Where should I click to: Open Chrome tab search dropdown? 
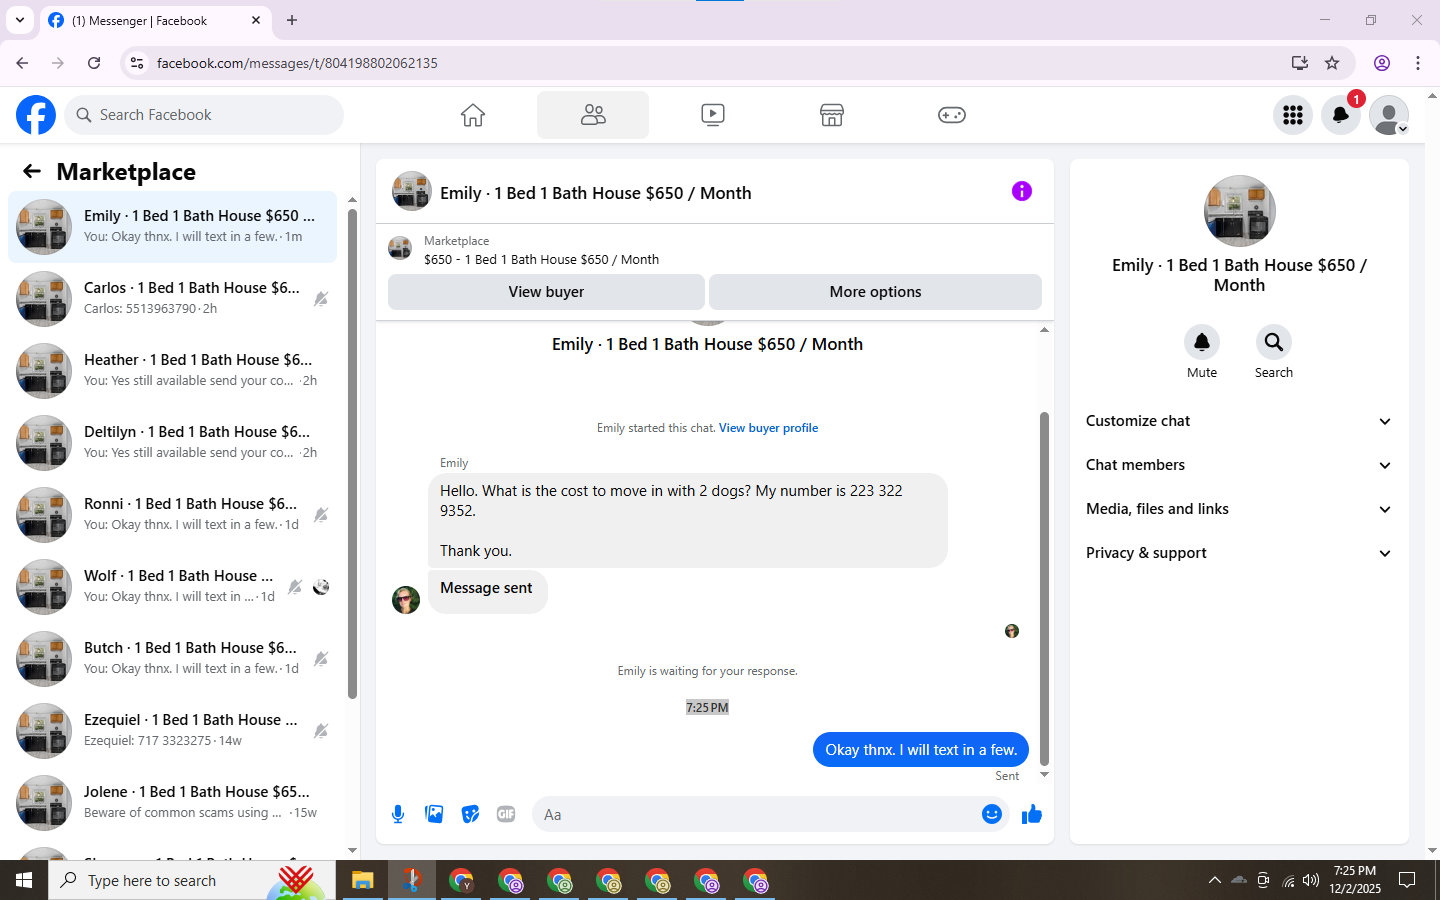point(20,20)
